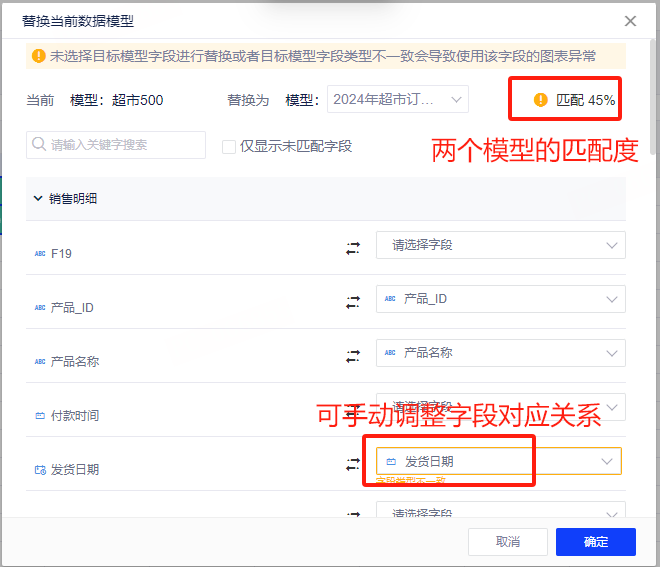This screenshot has height=567, width=660.
Task: Click swap arrows icon for 发货日期 row
Action: point(352,464)
